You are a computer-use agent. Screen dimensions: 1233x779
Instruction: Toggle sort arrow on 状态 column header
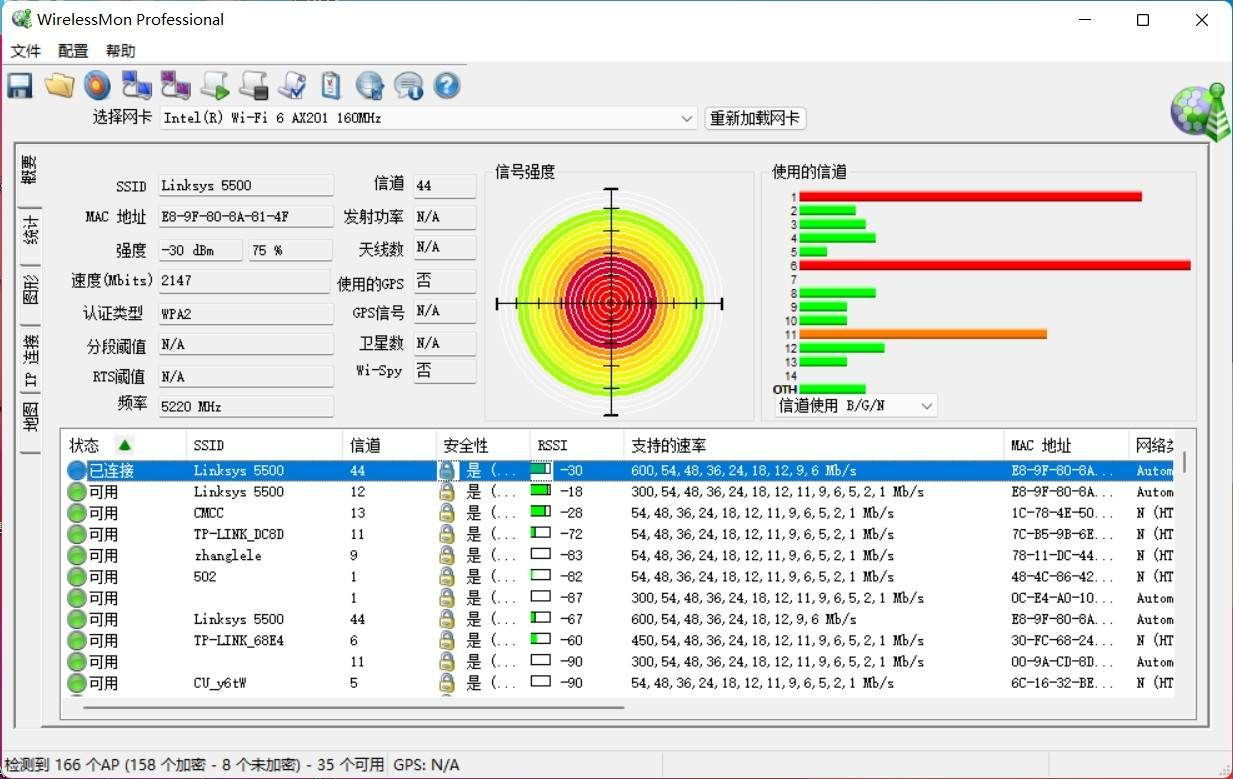coord(124,445)
